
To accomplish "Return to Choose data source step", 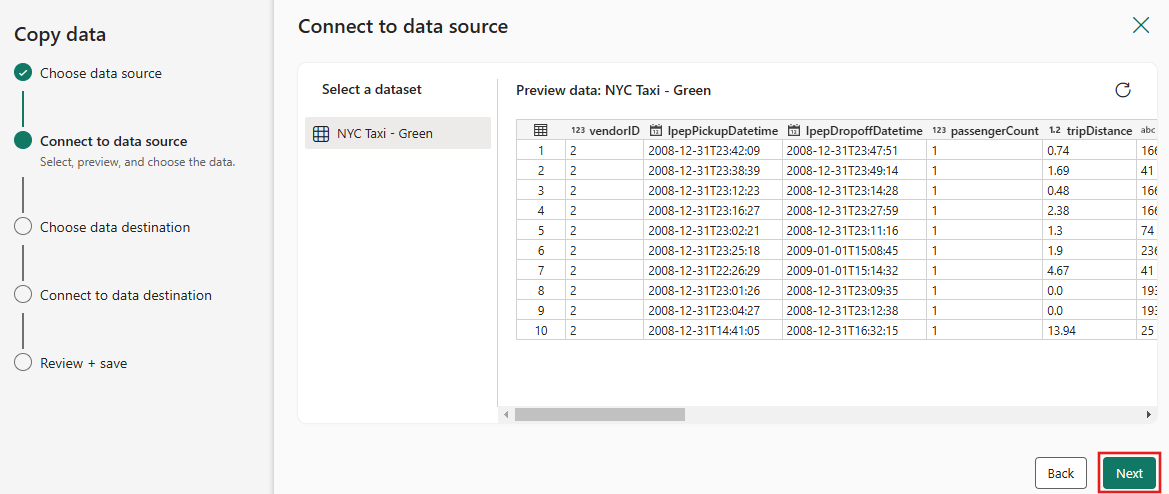I will coord(100,73).
